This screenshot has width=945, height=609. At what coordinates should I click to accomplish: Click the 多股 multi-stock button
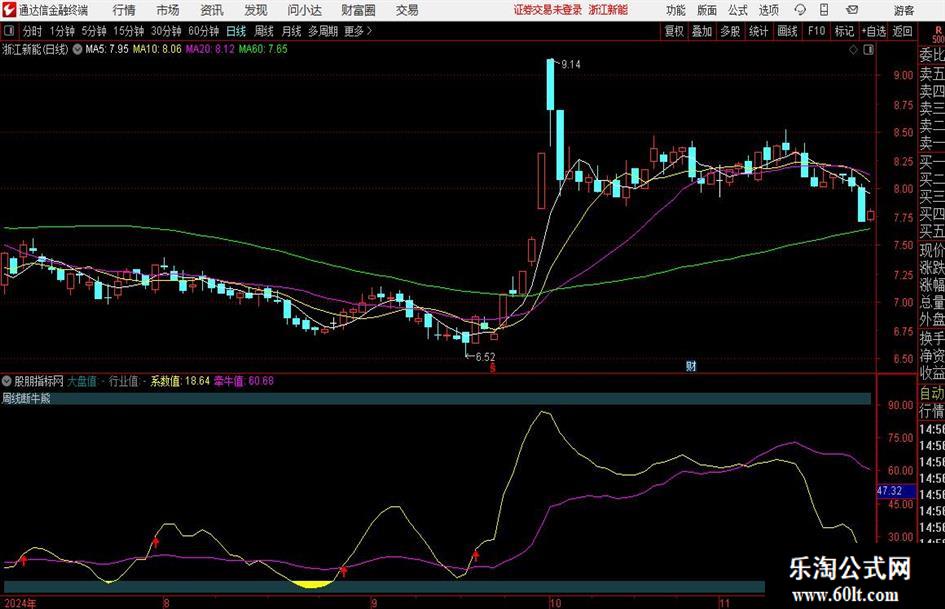(730, 31)
